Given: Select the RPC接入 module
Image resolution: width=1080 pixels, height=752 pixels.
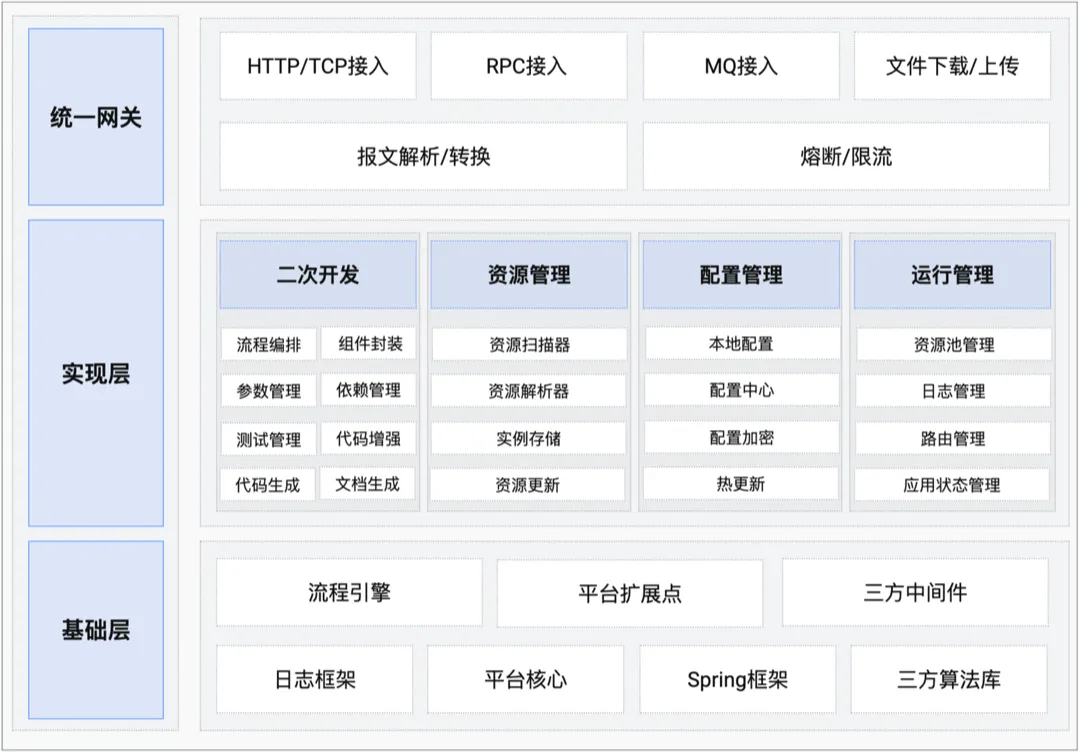Looking at the screenshot, I should (x=527, y=65).
